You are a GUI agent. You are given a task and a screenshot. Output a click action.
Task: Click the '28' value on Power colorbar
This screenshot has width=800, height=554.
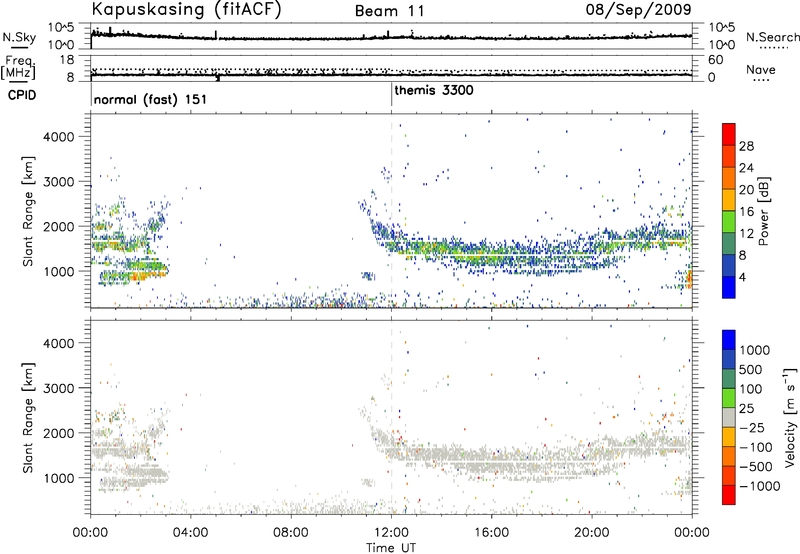pyautogui.click(x=746, y=146)
